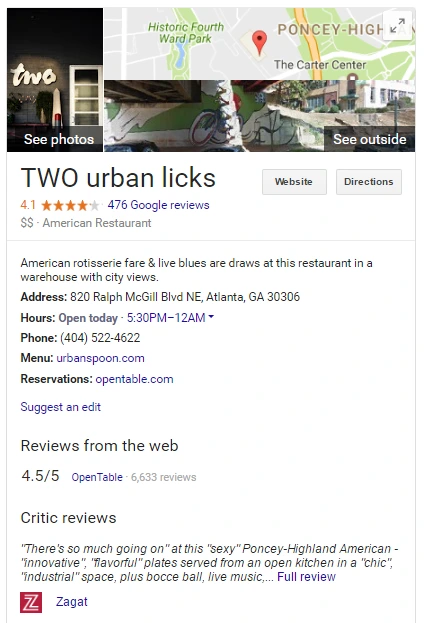
Task: Expand the hours dropdown arrow
Action: pos(211,317)
